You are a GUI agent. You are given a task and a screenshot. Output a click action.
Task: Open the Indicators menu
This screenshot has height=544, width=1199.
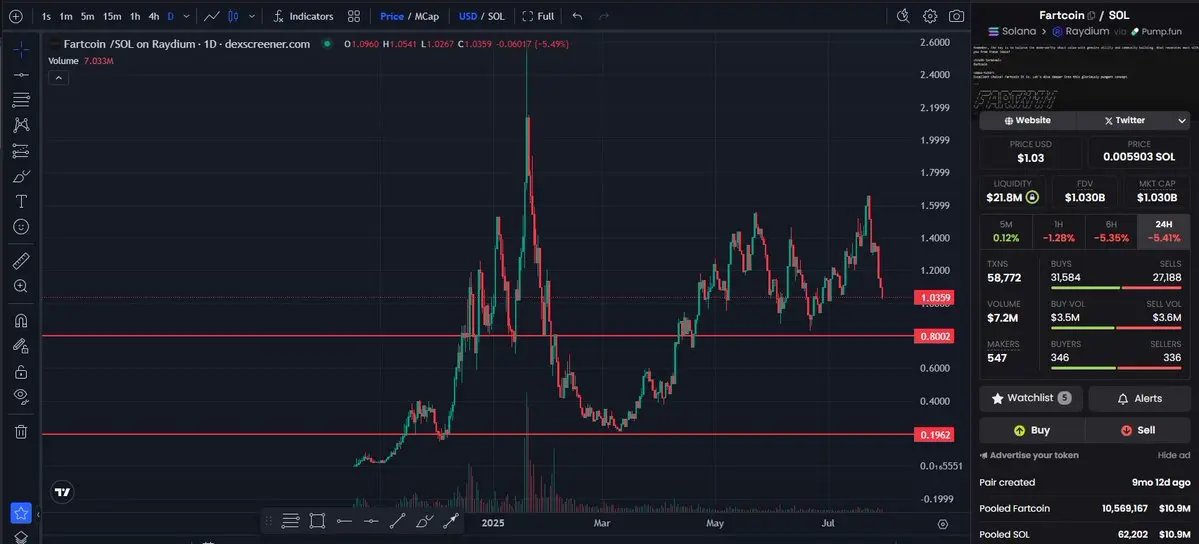[304, 16]
